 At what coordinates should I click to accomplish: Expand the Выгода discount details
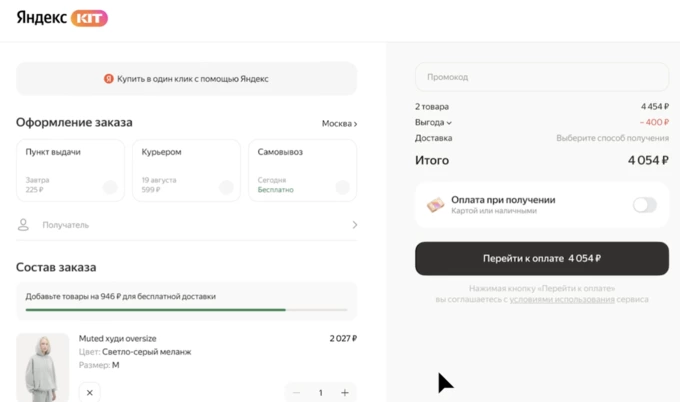click(433, 123)
